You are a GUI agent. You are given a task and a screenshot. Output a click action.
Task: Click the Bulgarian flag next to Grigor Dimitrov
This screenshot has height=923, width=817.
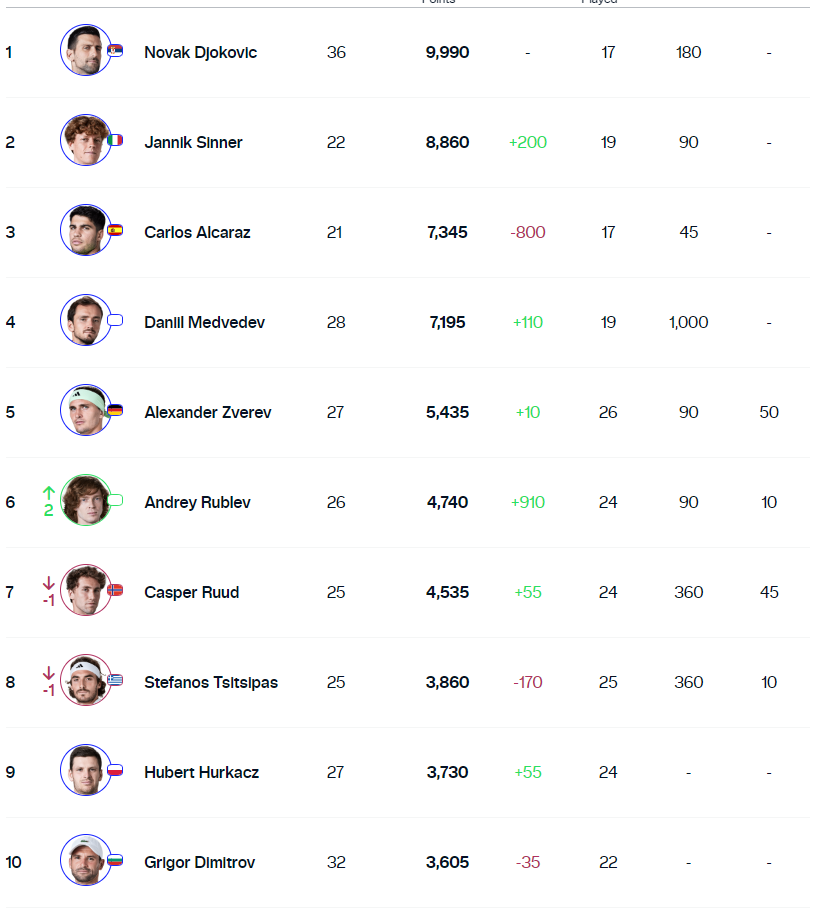tap(115, 860)
